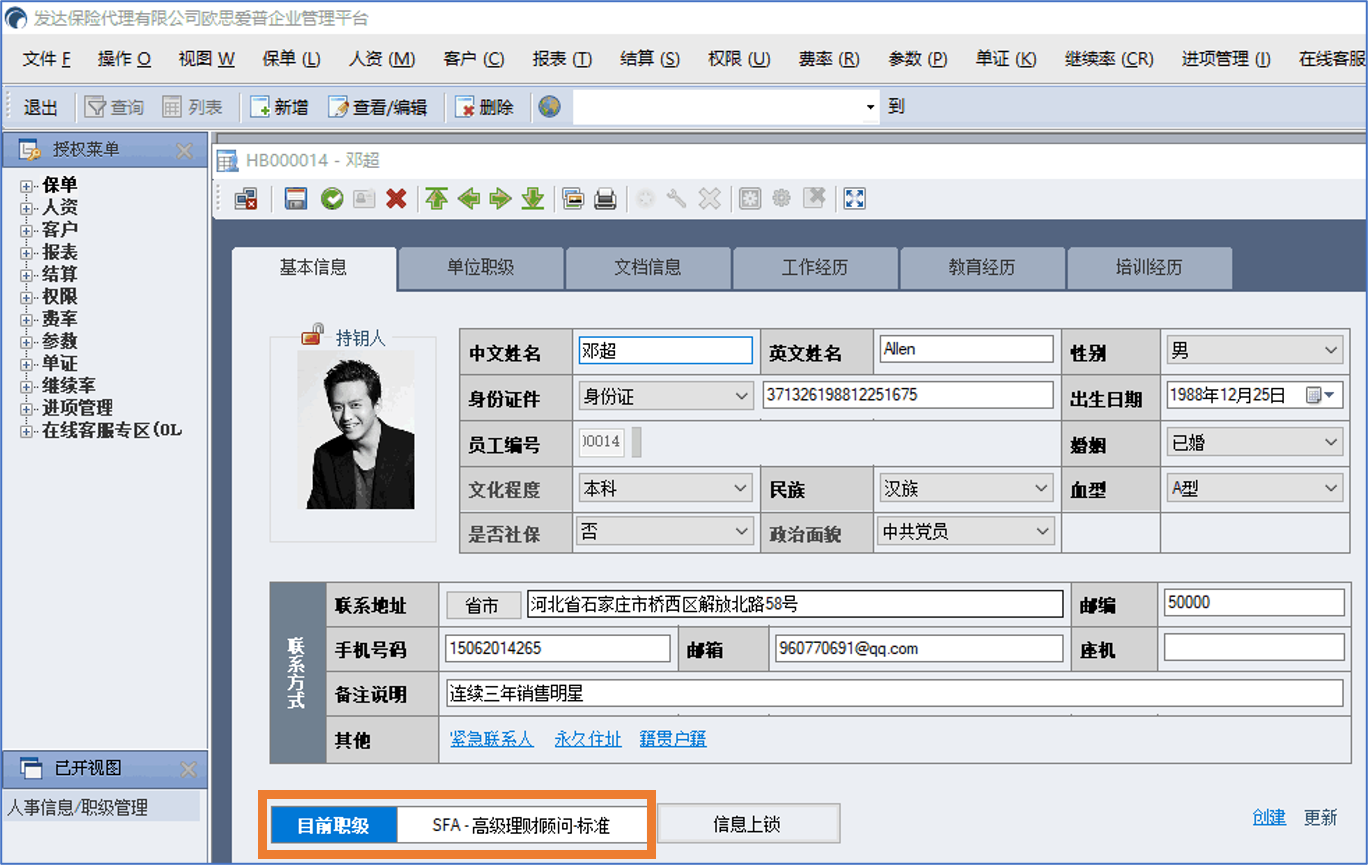The width and height of the screenshot is (1368, 865).
Task: Click the 手机号码 input field
Action: pos(557,648)
